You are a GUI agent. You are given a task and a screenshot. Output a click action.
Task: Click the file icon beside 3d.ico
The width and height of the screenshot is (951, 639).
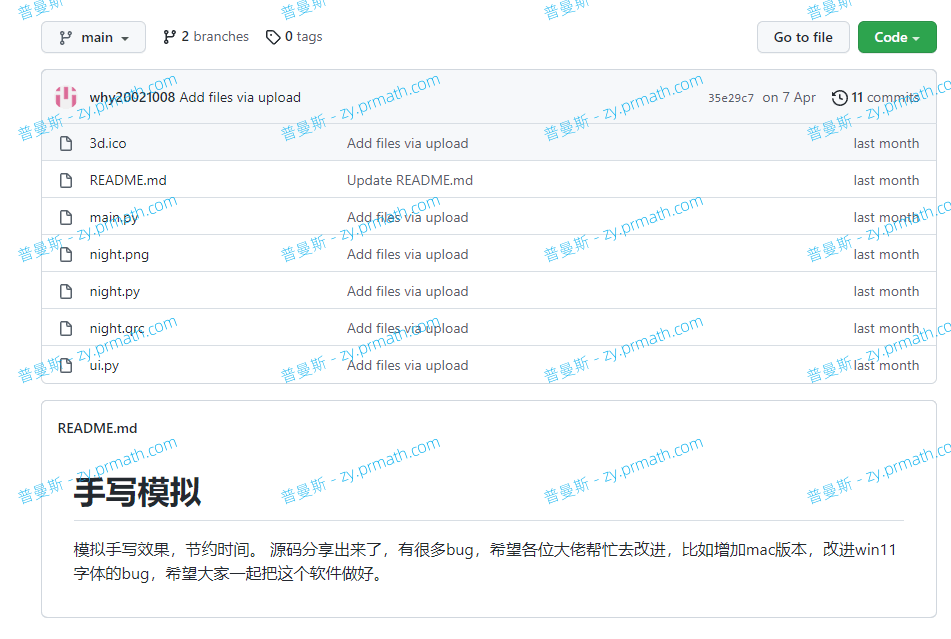point(65,143)
